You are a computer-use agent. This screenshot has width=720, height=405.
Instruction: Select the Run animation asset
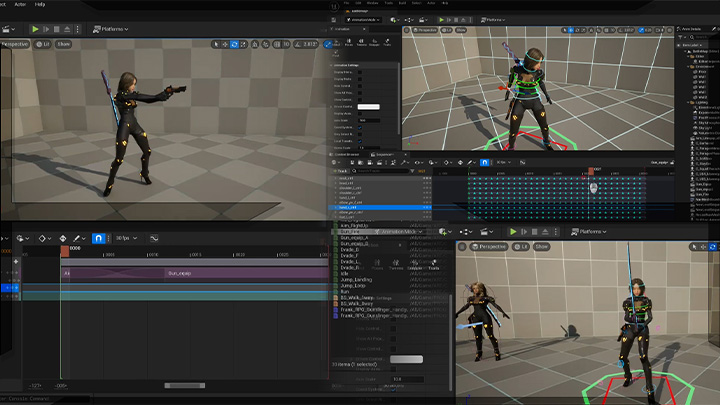(345, 292)
